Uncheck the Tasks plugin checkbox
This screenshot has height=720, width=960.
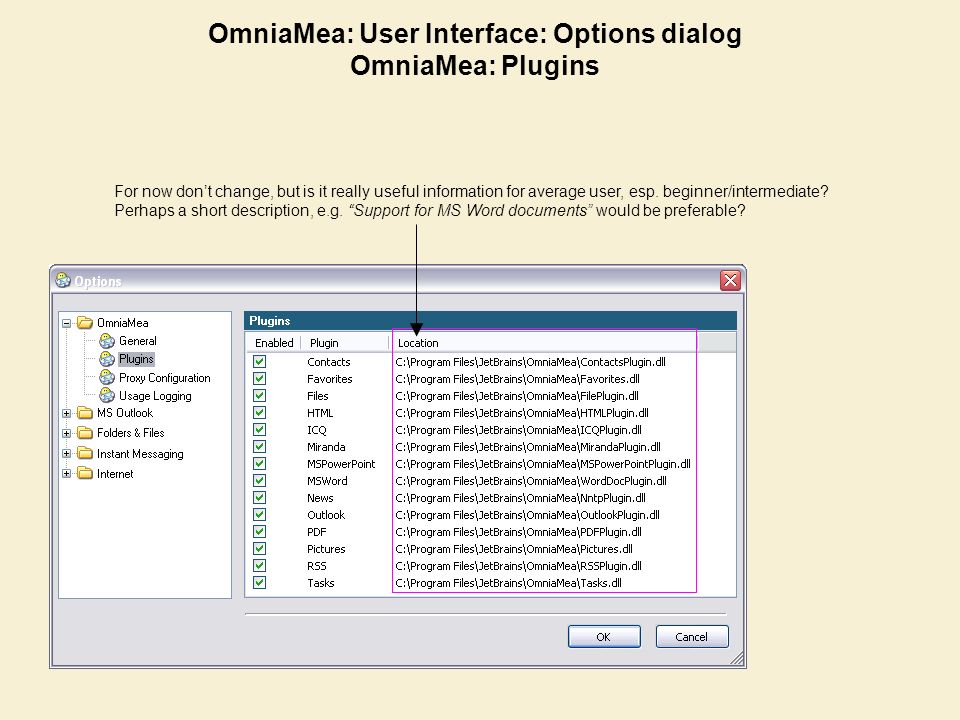(x=260, y=583)
